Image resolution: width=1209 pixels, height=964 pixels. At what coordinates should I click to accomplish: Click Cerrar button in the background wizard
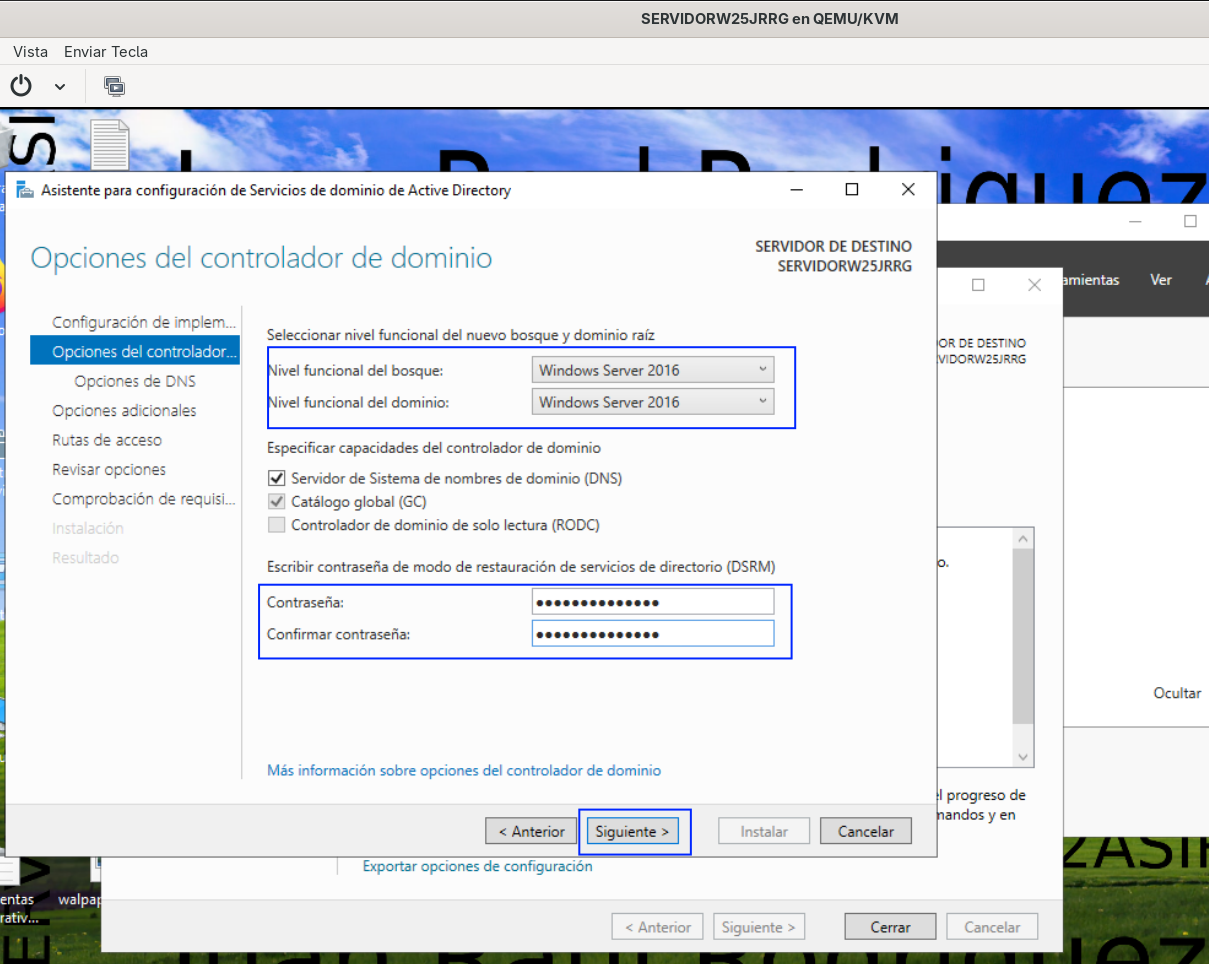pos(890,927)
